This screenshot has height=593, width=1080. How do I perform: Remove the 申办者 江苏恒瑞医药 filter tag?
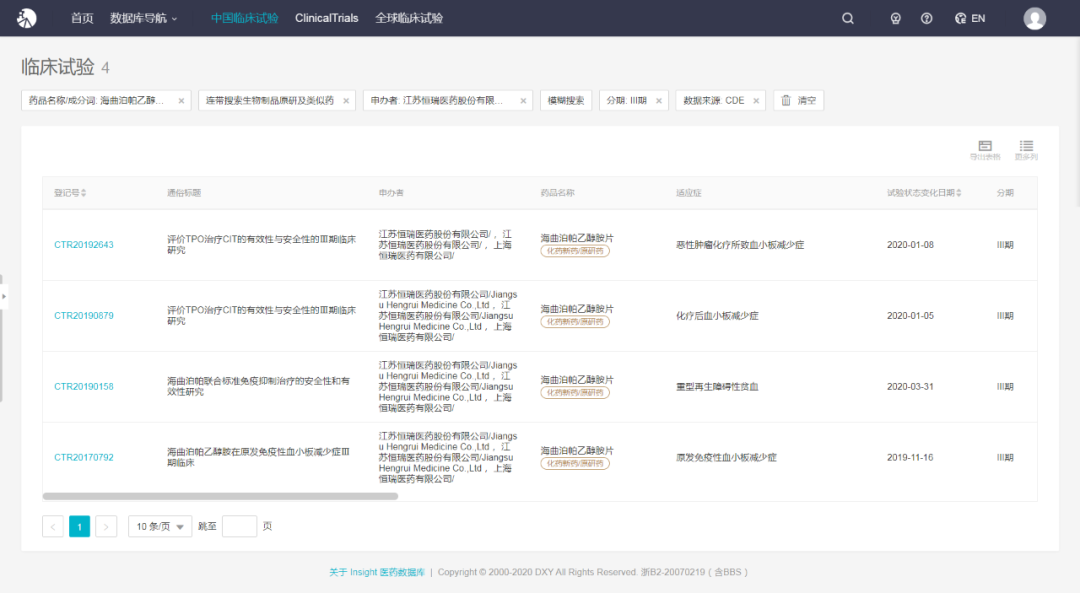pos(523,101)
